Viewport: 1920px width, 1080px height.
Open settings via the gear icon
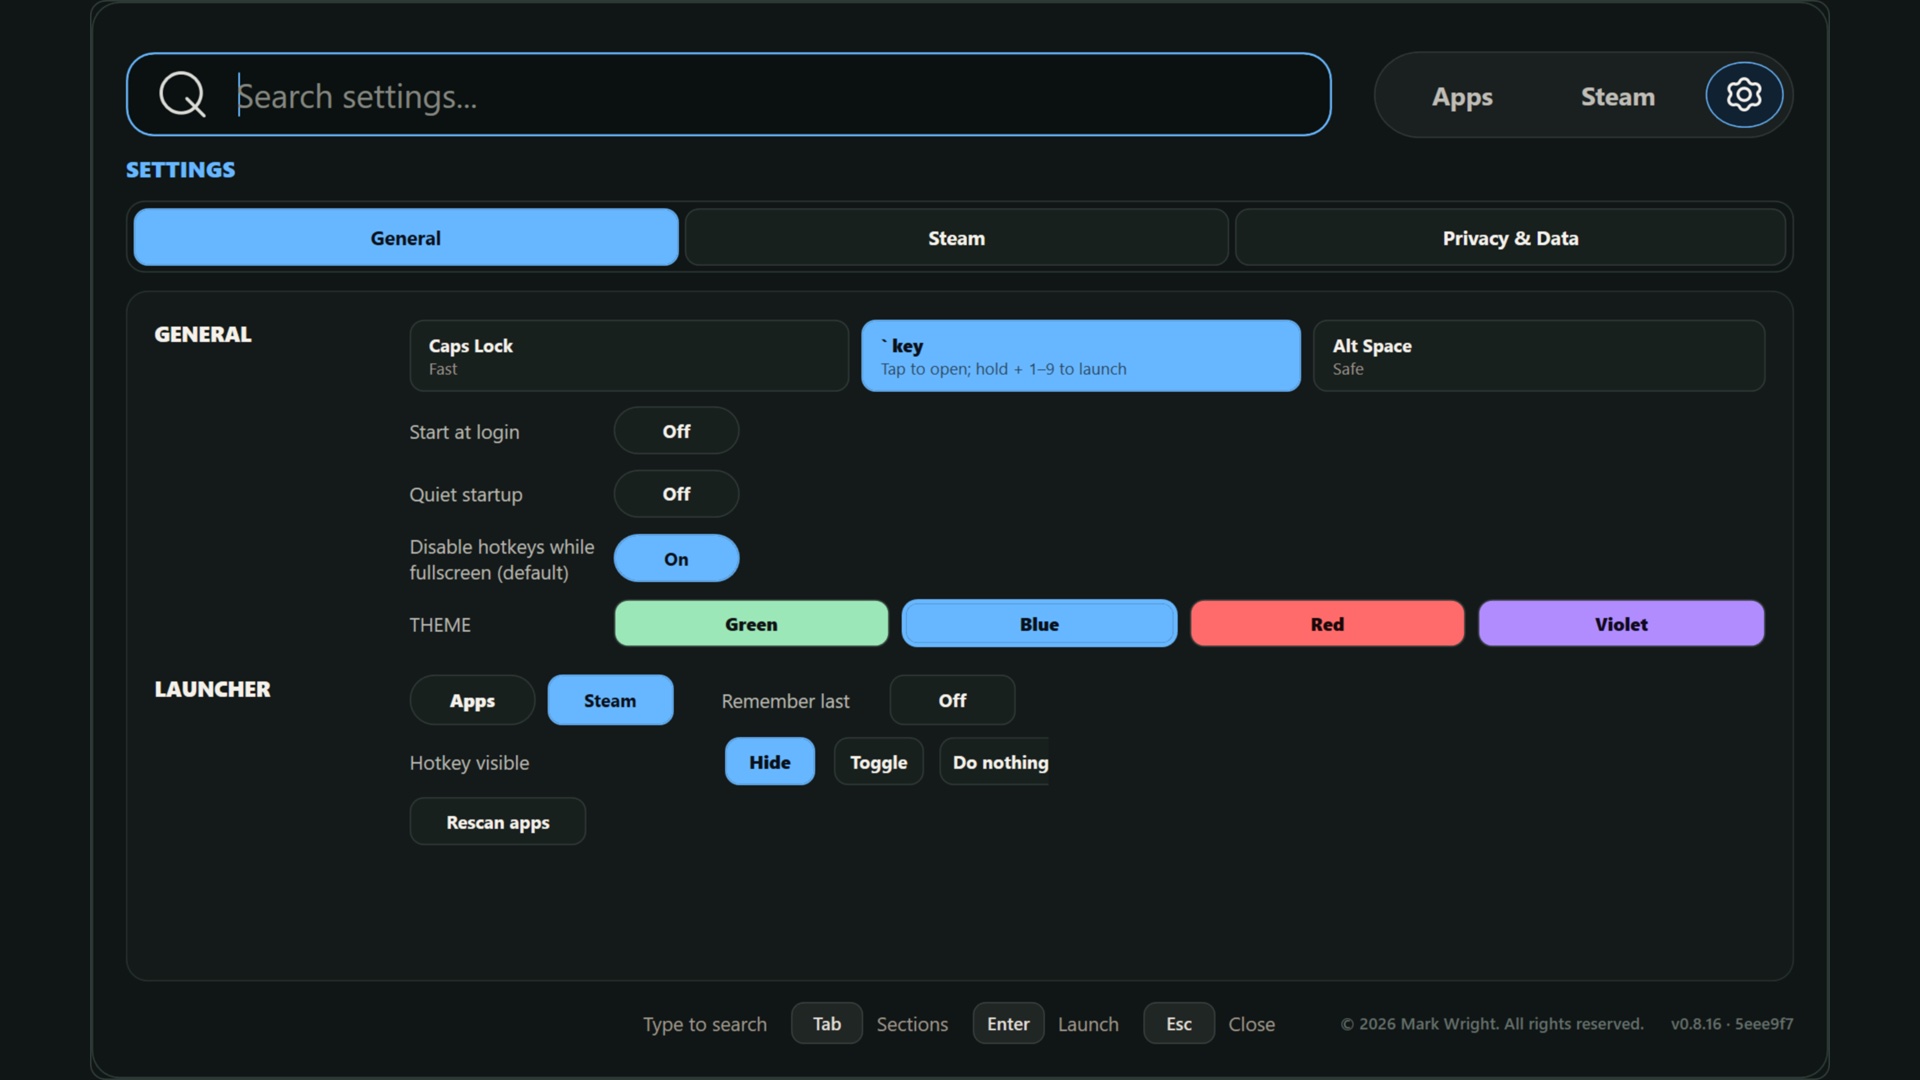click(x=1743, y=95)
